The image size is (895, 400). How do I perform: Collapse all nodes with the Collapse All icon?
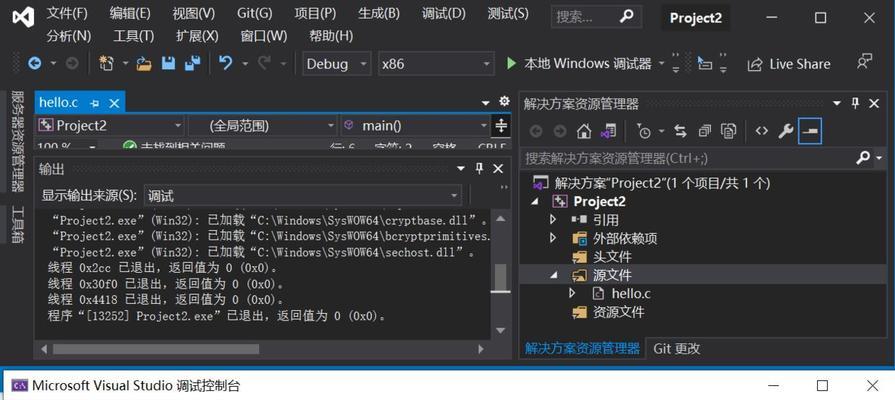click(x=704, y=132)
